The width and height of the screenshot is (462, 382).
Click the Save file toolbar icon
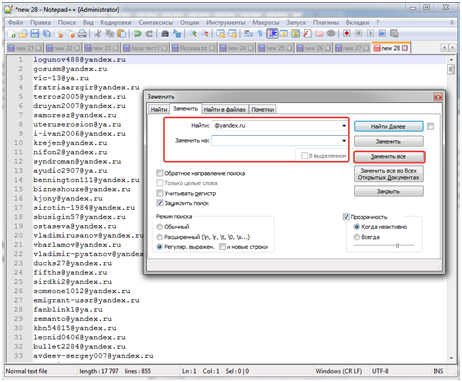click(x=35, y=33)
